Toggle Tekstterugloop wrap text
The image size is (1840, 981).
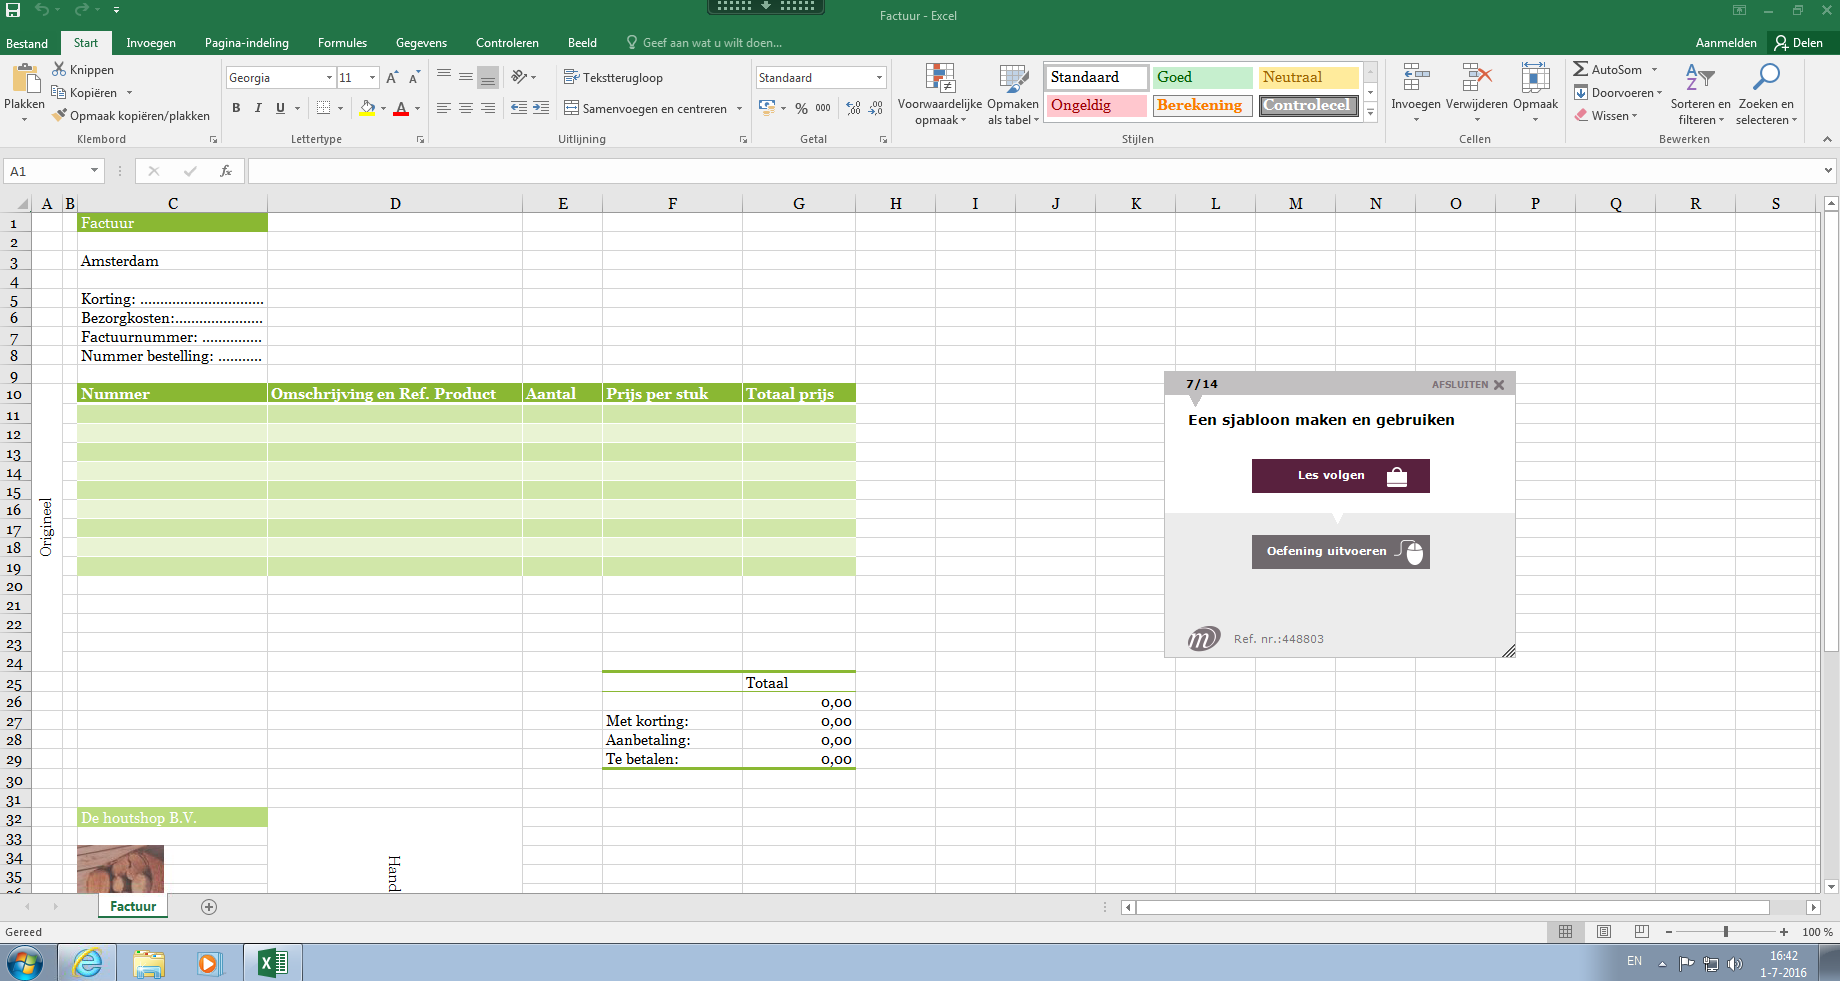(613, 77)
